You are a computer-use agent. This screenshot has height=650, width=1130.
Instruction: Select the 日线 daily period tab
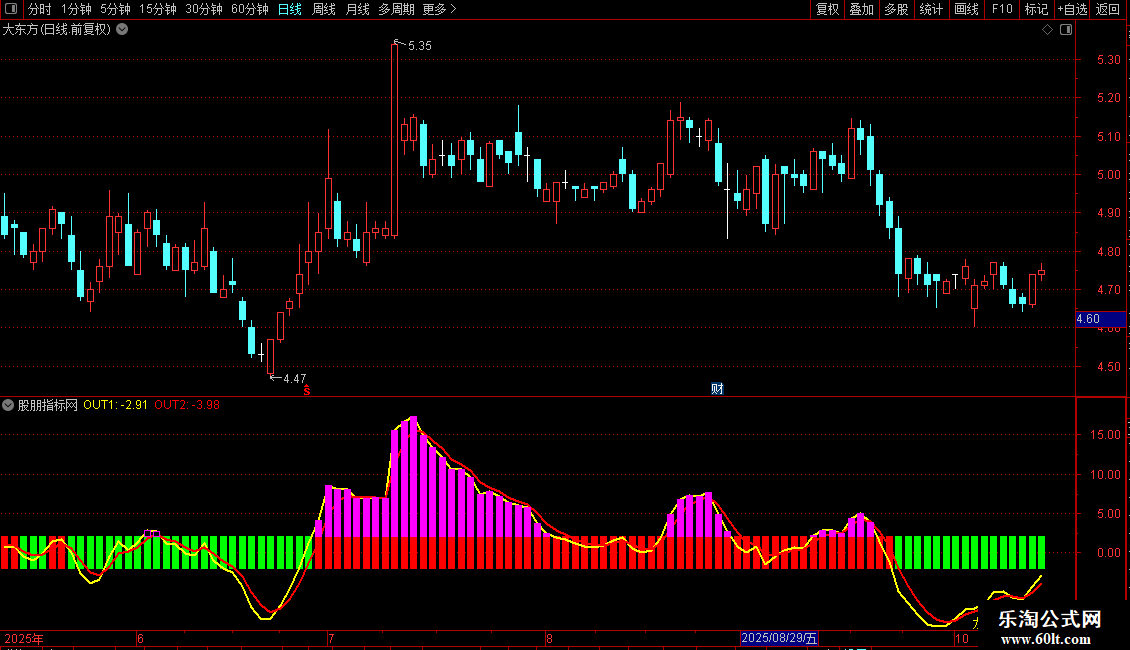(x=290, y=9)
